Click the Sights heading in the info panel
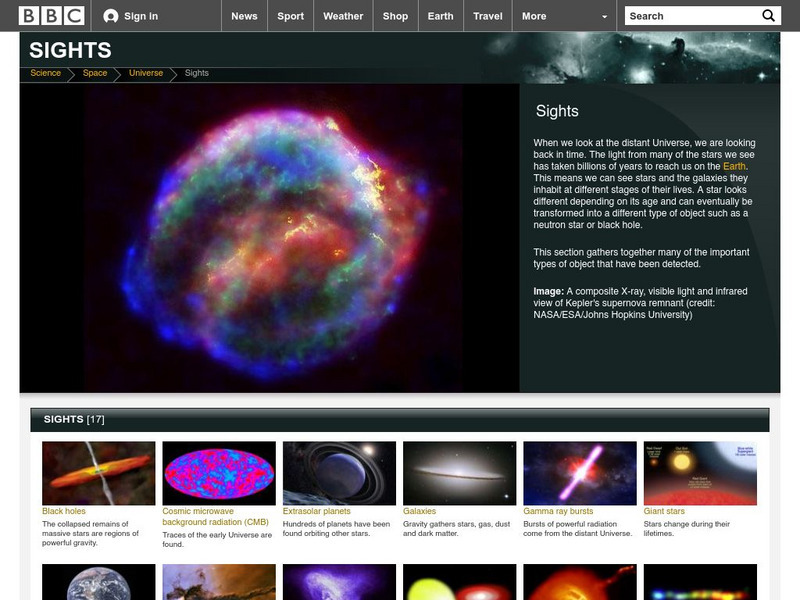 557,111
